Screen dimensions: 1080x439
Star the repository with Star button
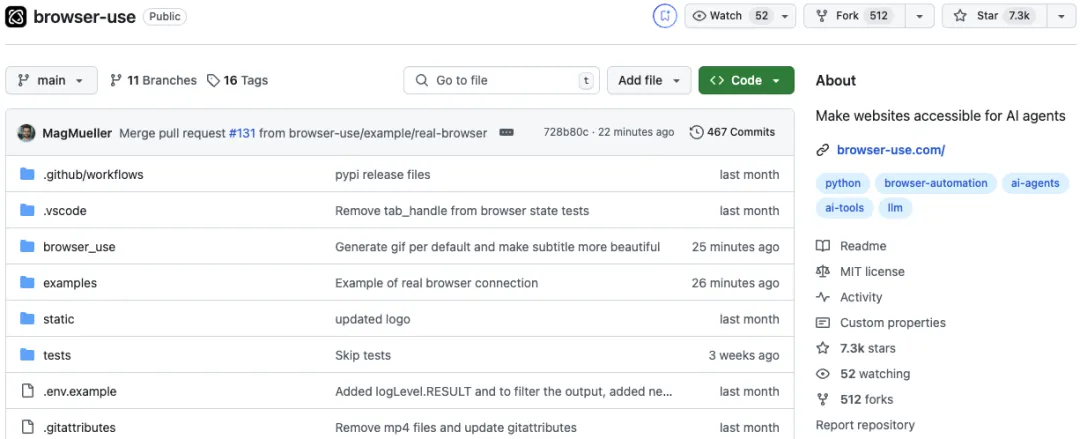(994, 16)
